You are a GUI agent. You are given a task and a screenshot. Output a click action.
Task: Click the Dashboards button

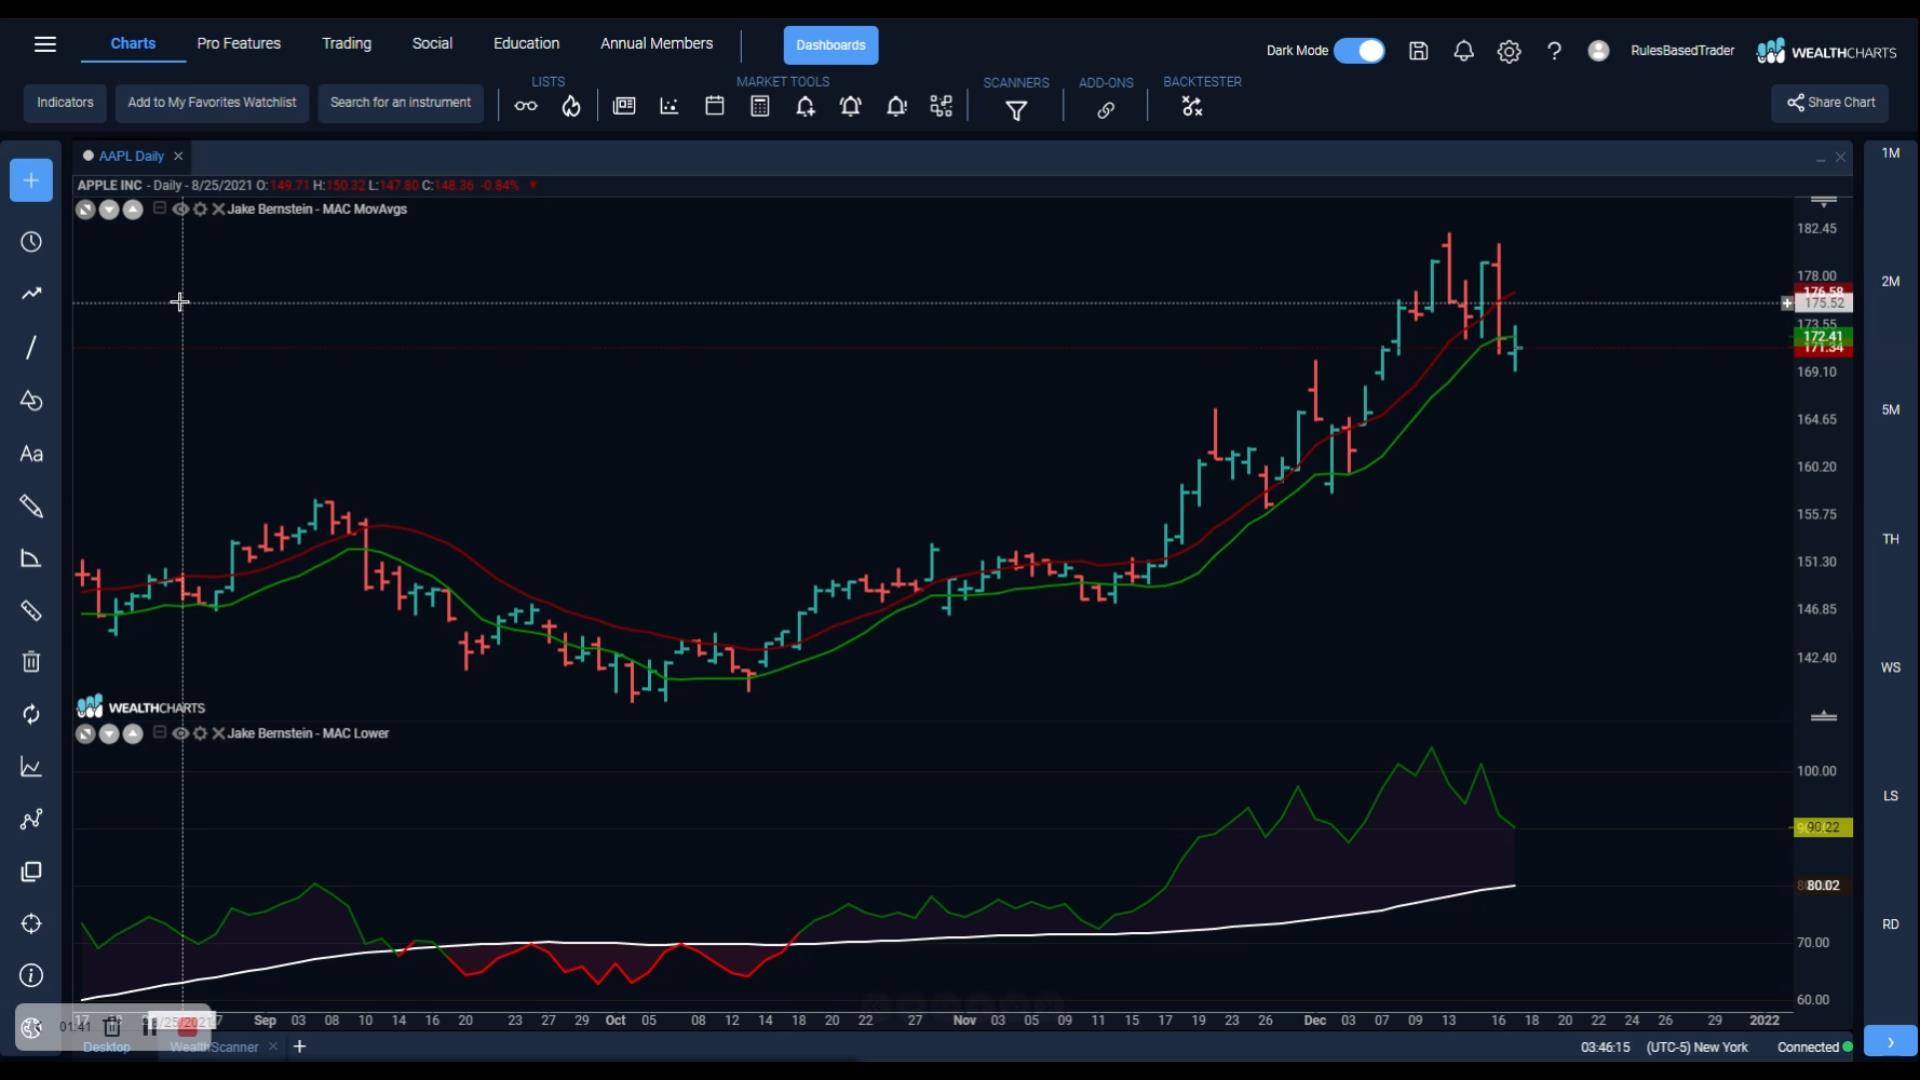pyautogui.click(x=831, y=45)
